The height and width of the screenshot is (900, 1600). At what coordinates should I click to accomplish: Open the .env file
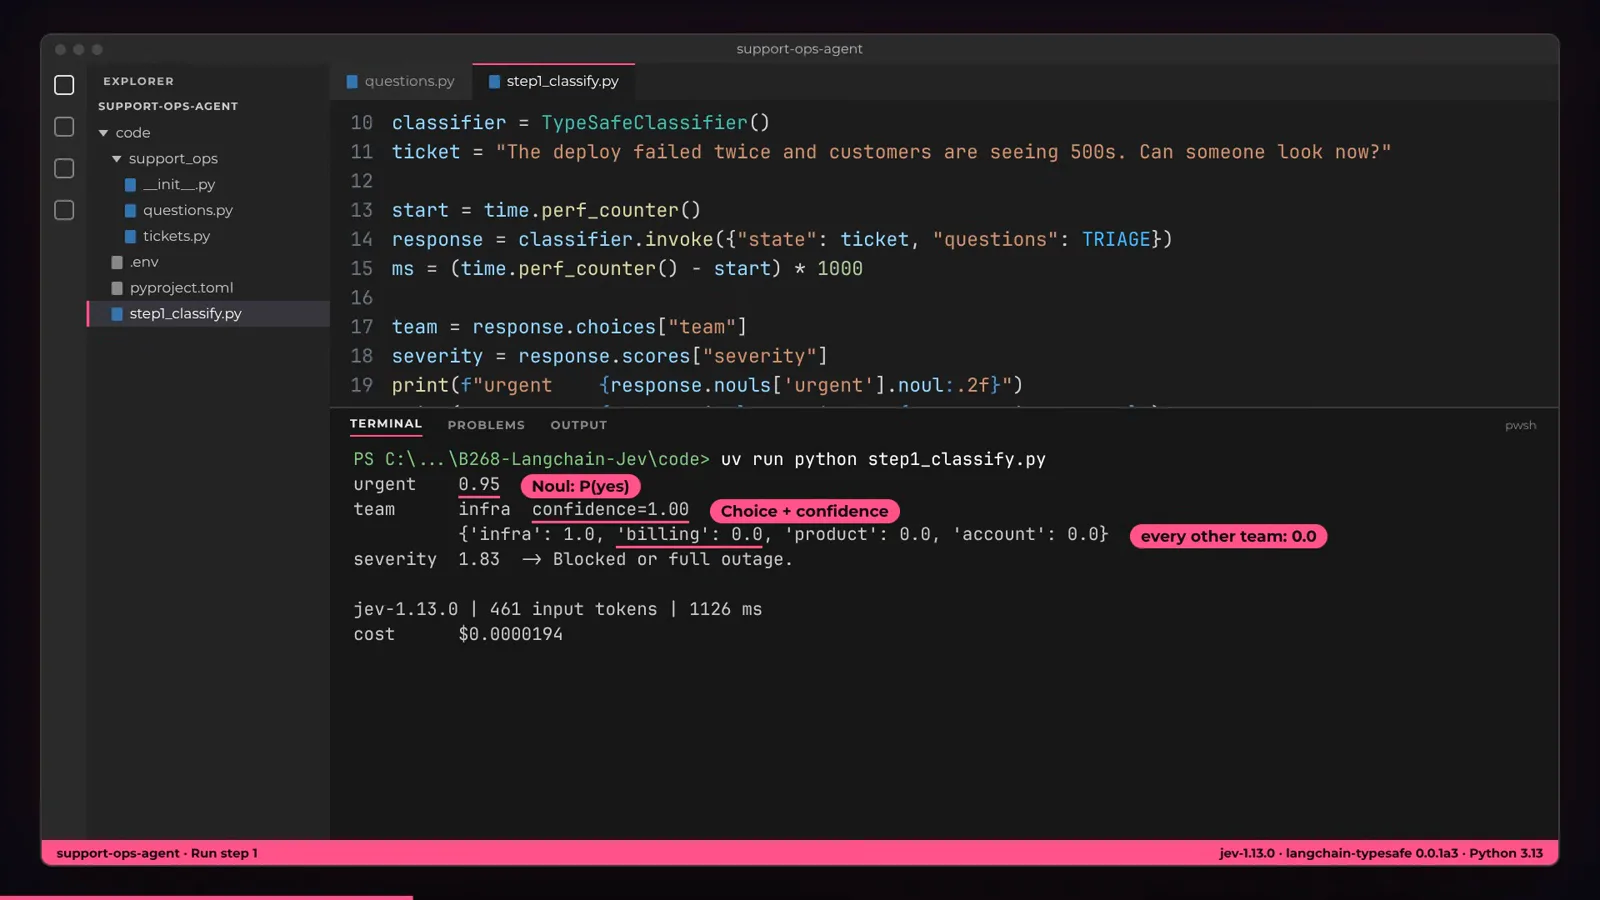[144, 262]
